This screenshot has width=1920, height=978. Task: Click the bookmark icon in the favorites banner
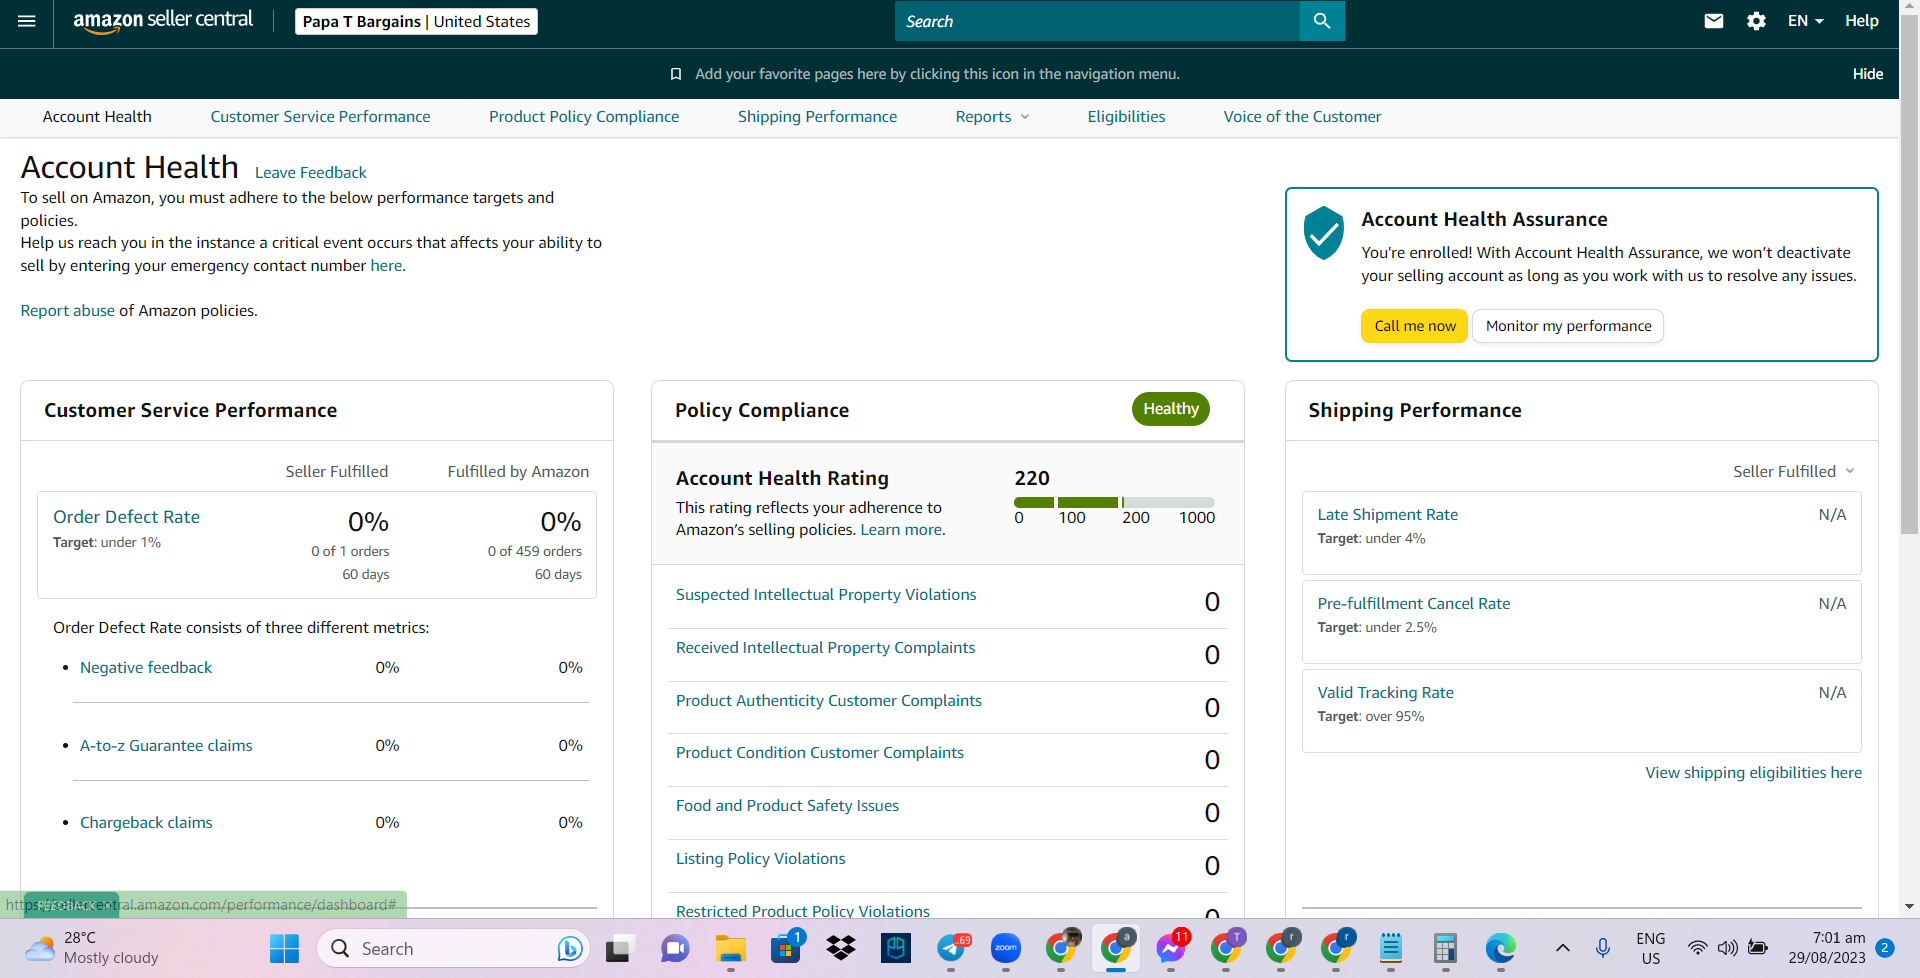676,74
